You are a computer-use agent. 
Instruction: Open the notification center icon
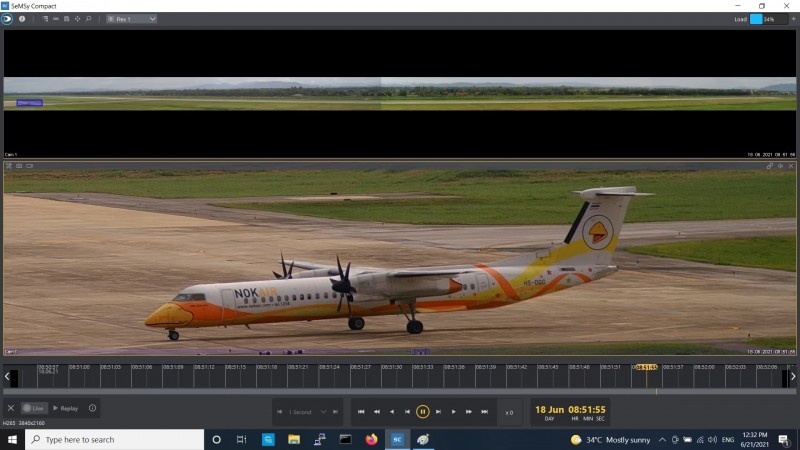pyautogui.click(x=784, y=439)
